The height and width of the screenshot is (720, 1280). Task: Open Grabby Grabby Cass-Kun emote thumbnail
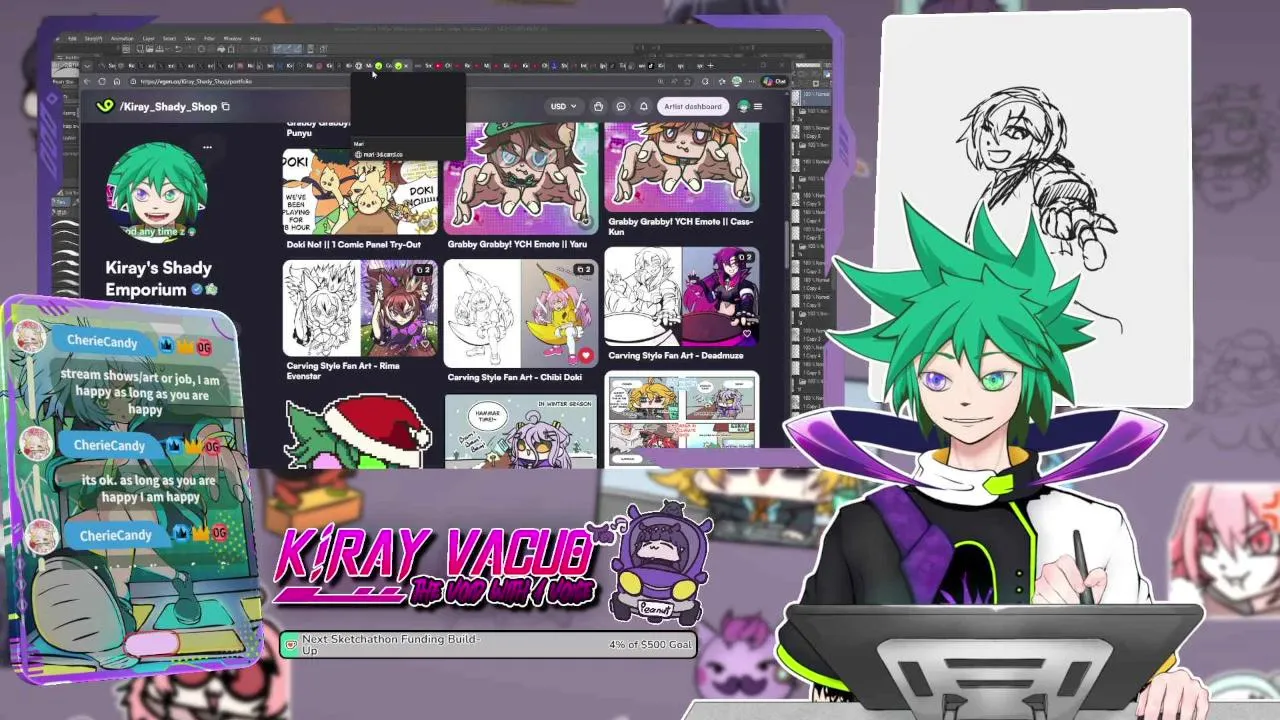(682, 167)
